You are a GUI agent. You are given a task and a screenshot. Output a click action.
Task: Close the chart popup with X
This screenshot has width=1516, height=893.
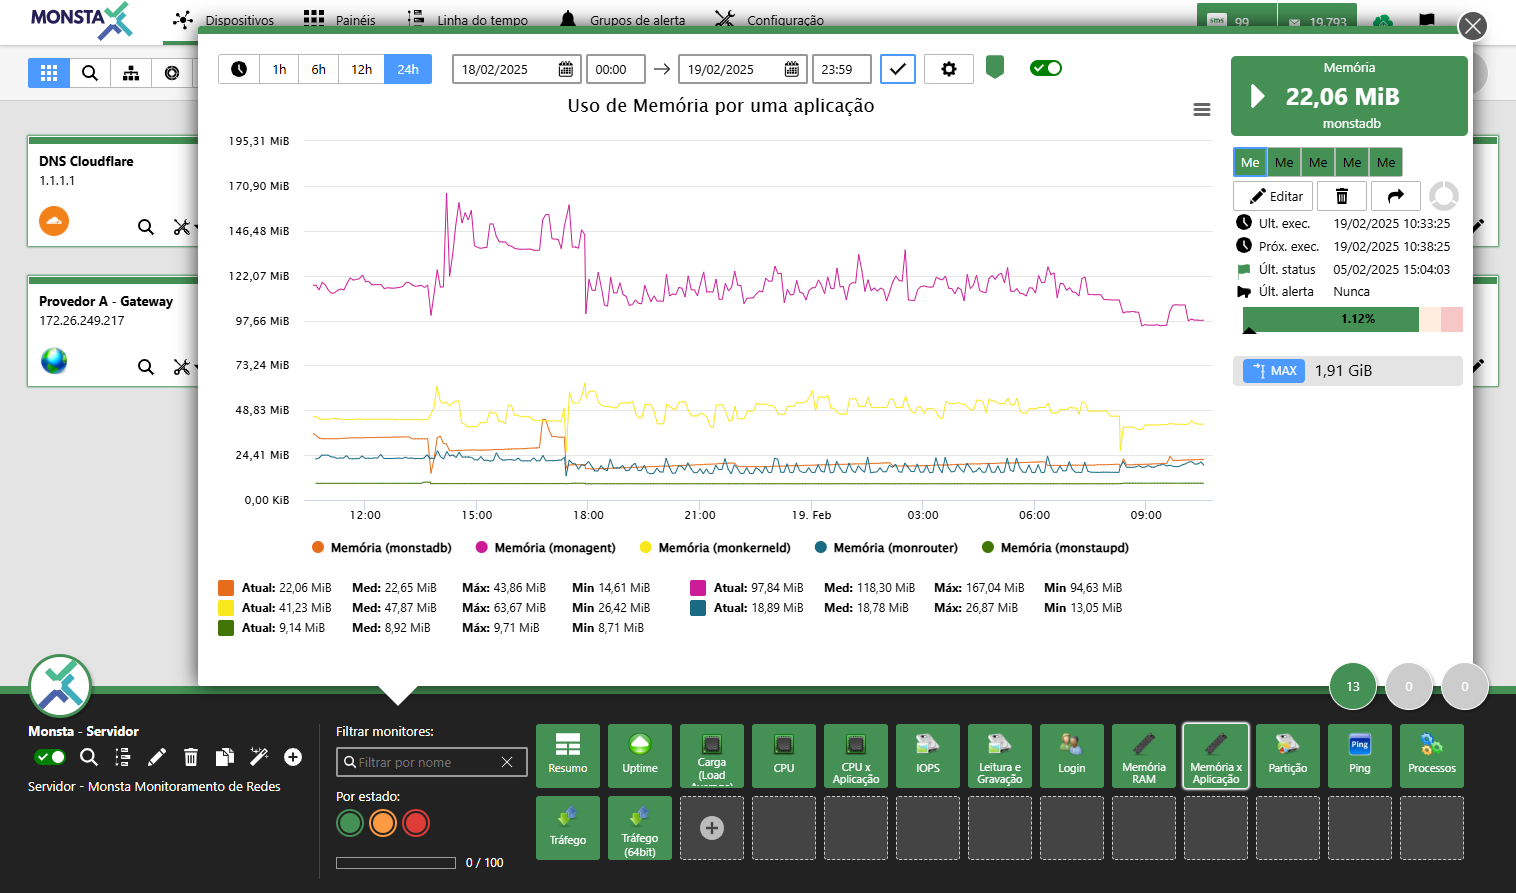[x=1473, y=26]
